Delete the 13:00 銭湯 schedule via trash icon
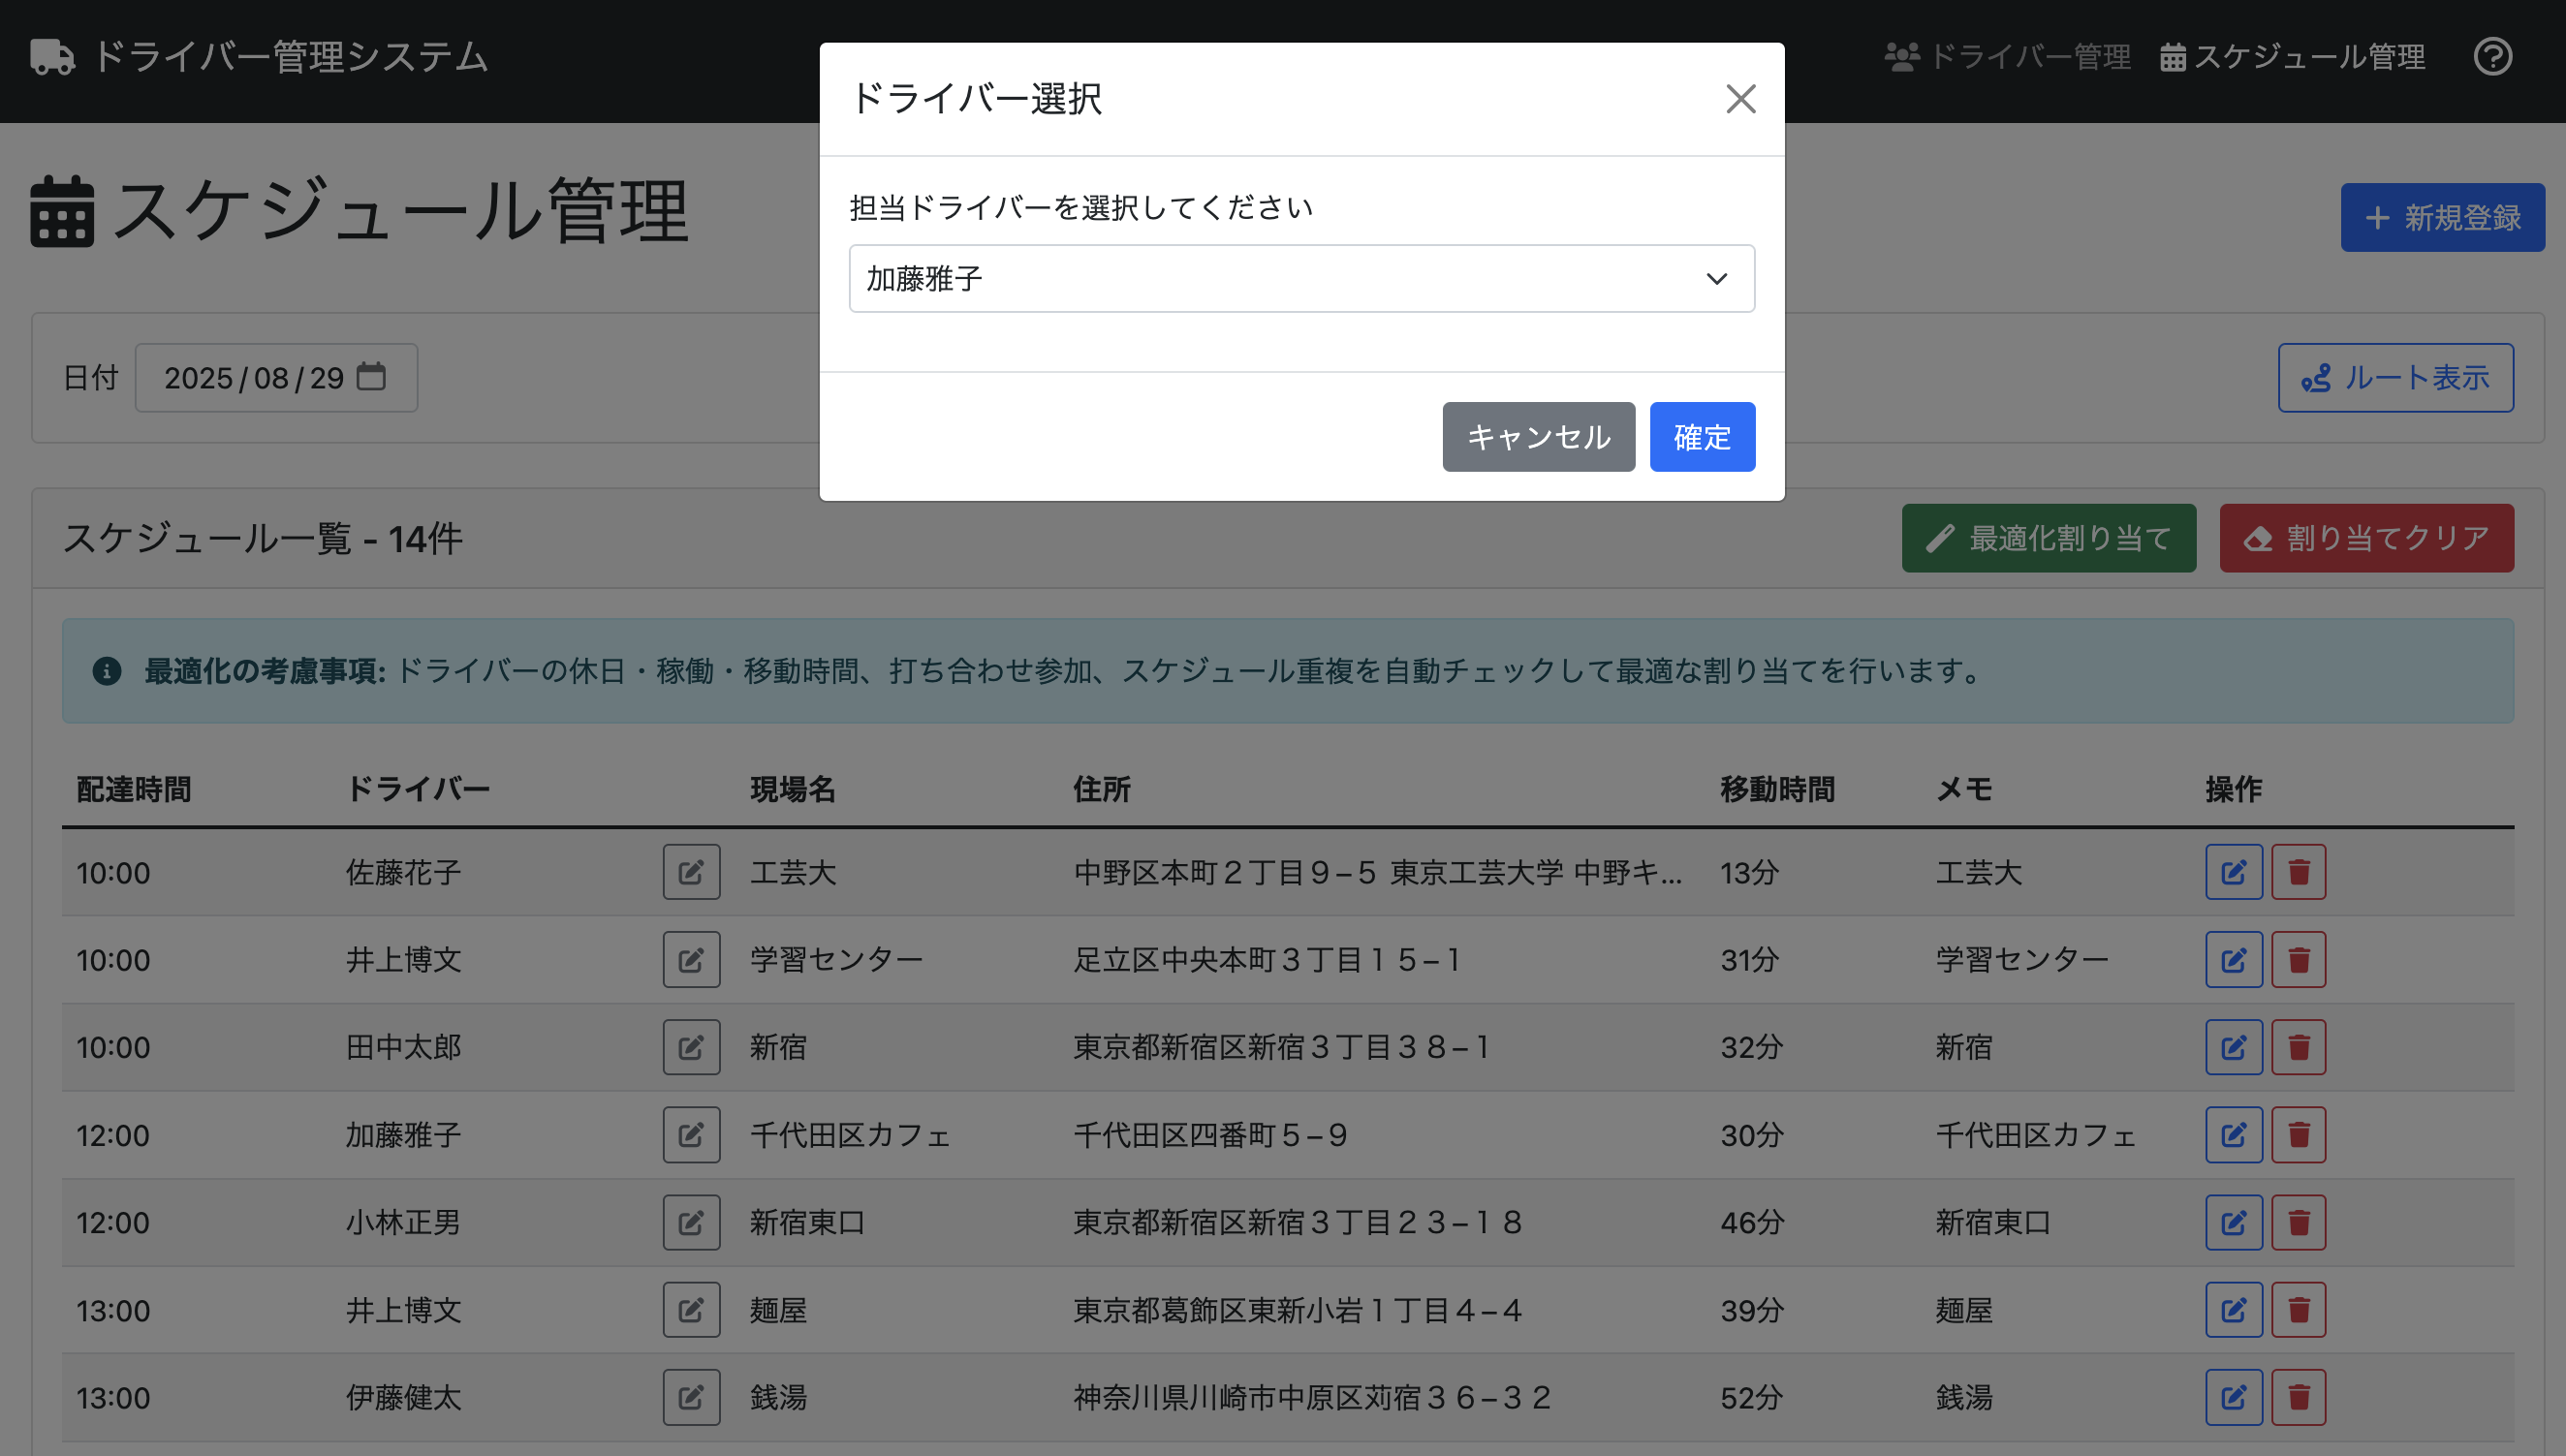2566x1456 pixels. (x=2298, y=1397)
